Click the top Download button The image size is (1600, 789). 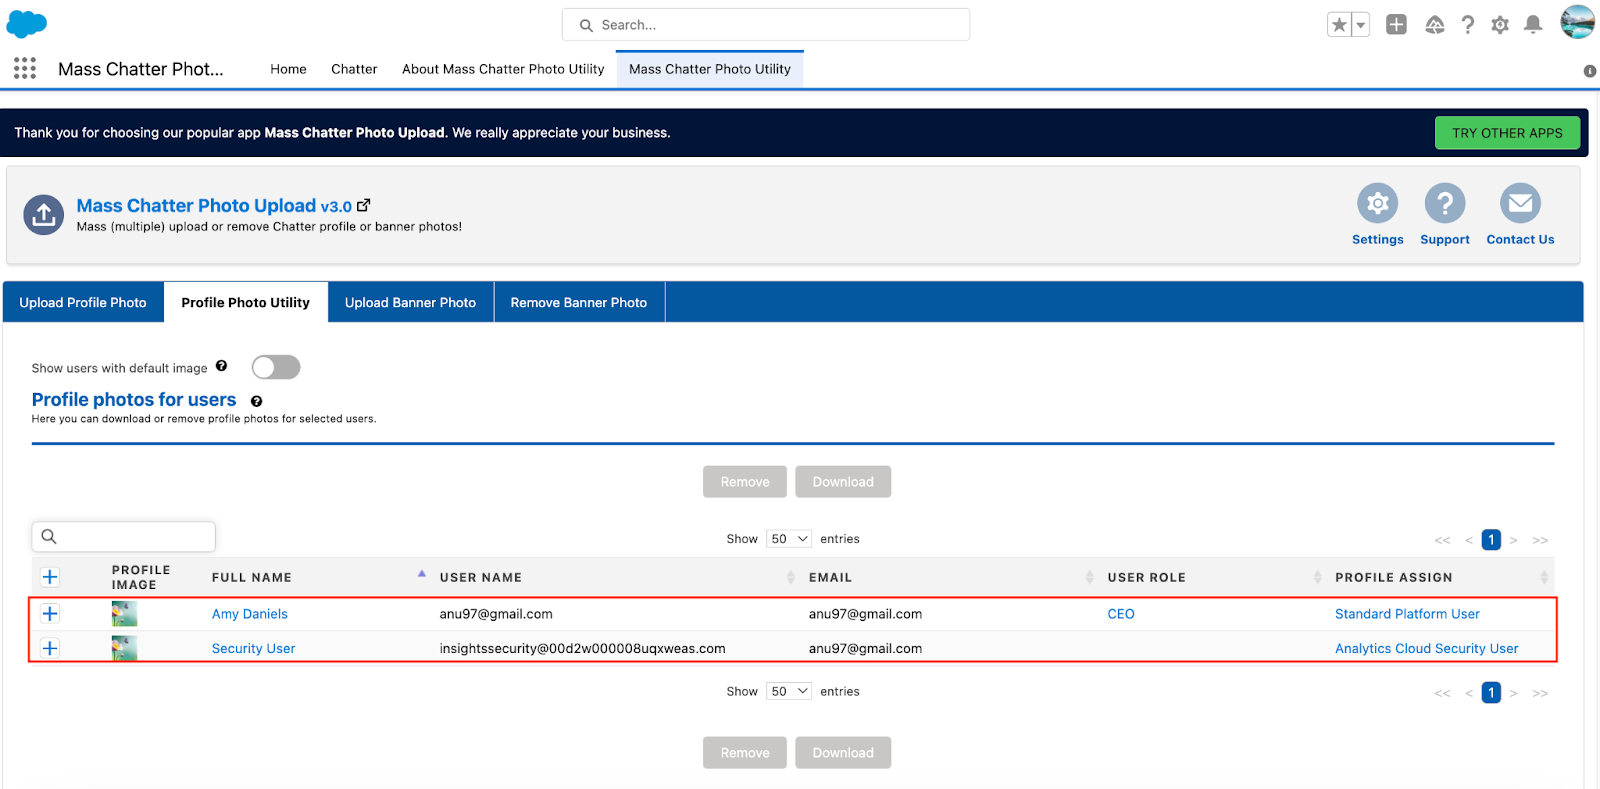[843, 482]
